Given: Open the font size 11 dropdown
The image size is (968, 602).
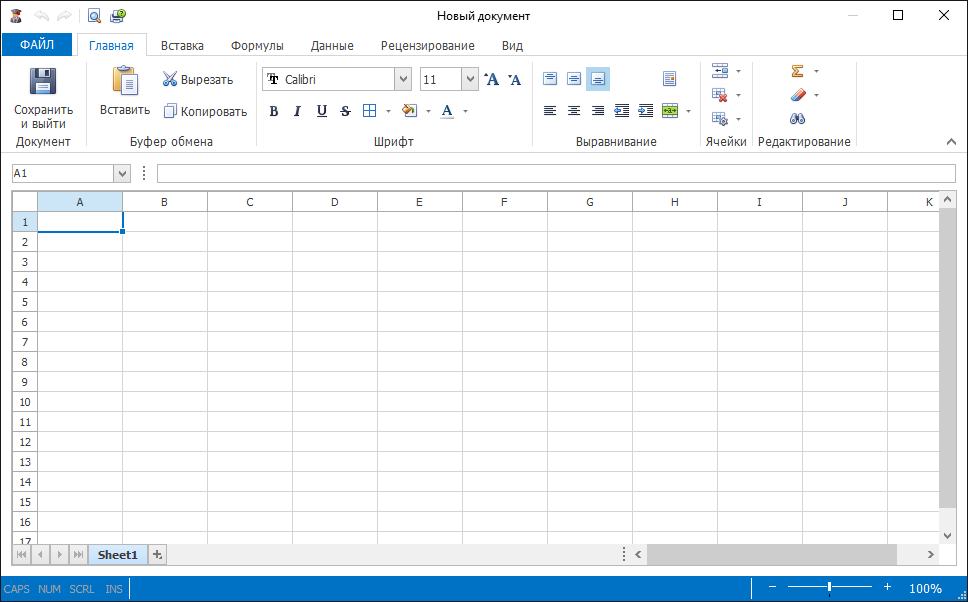Looking at the screenshot, I should (x=470, y=79).
